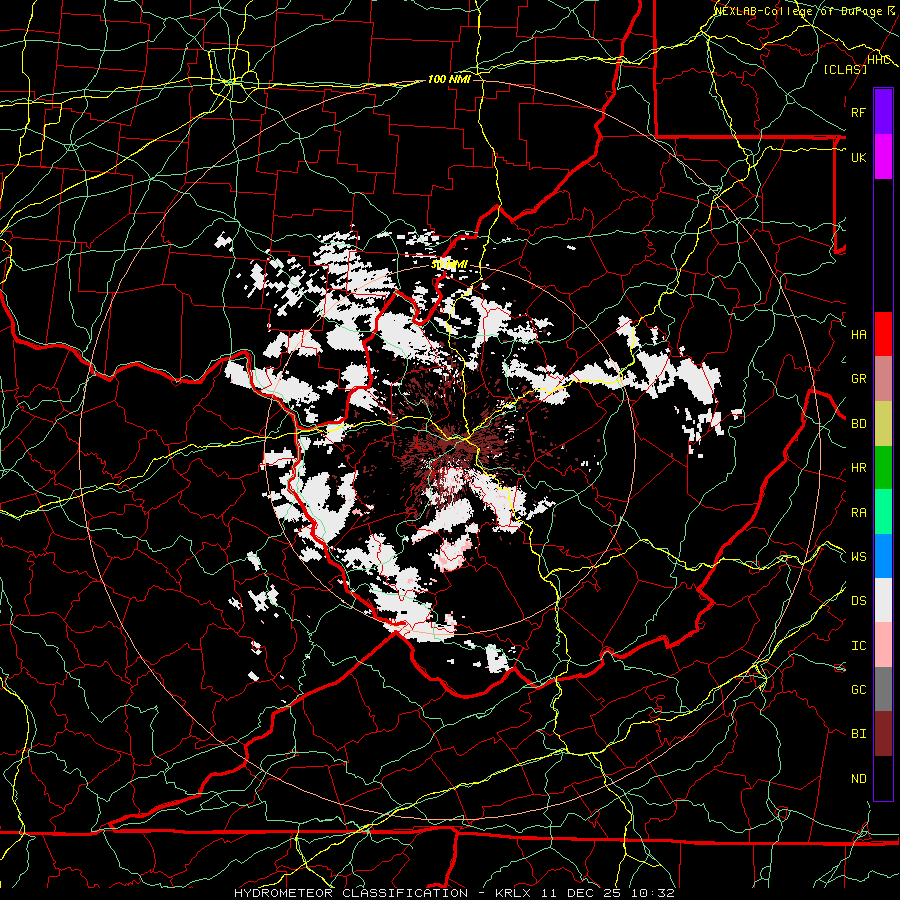900x900 pixels.
Task: Click the RF purple legend swatch
Action: pos(883,112)
